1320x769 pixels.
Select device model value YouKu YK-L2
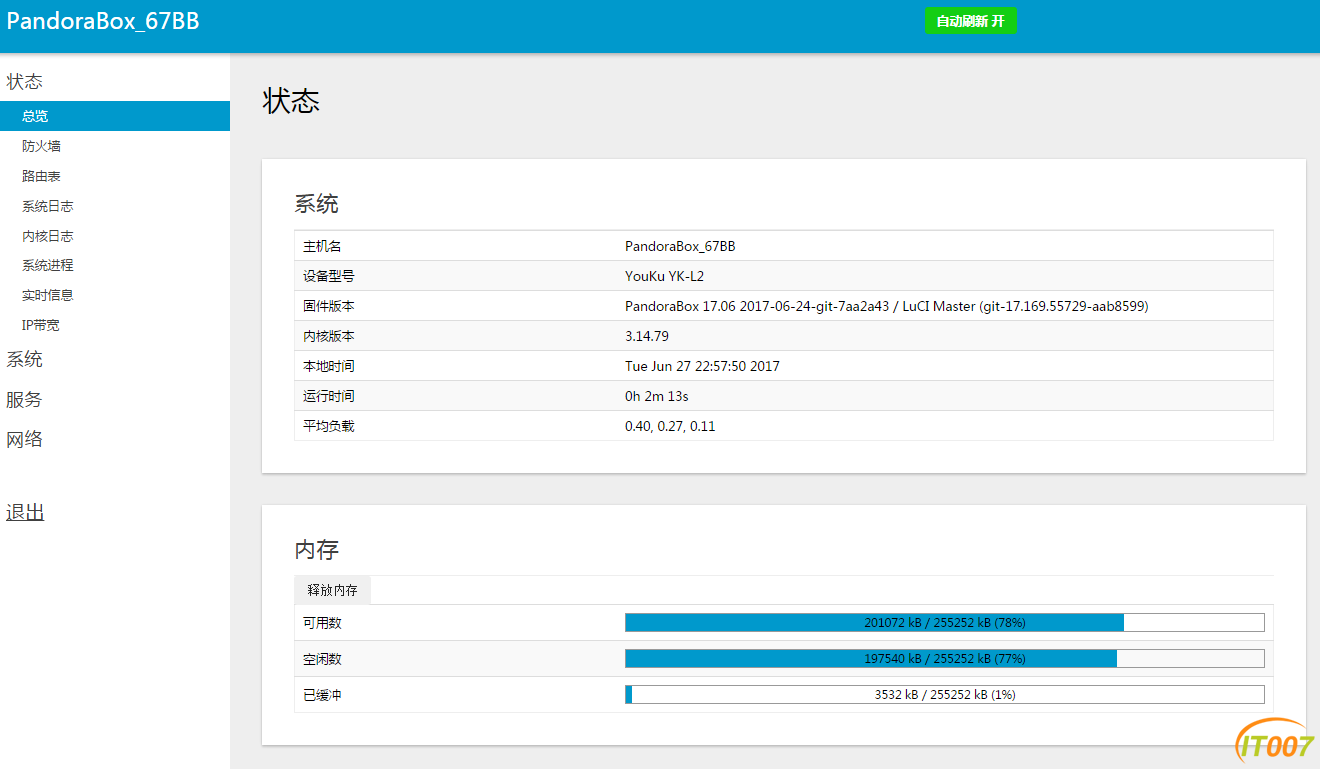pos(665,276)
